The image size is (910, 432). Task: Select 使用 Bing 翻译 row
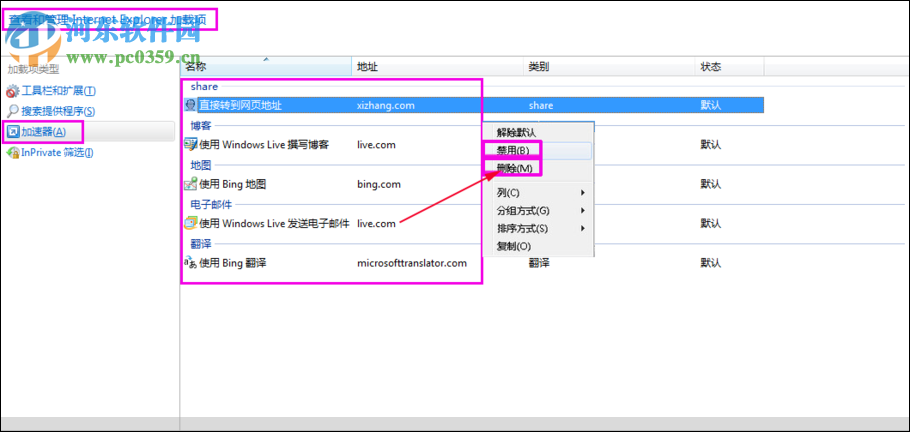click(x=472, y=263)
